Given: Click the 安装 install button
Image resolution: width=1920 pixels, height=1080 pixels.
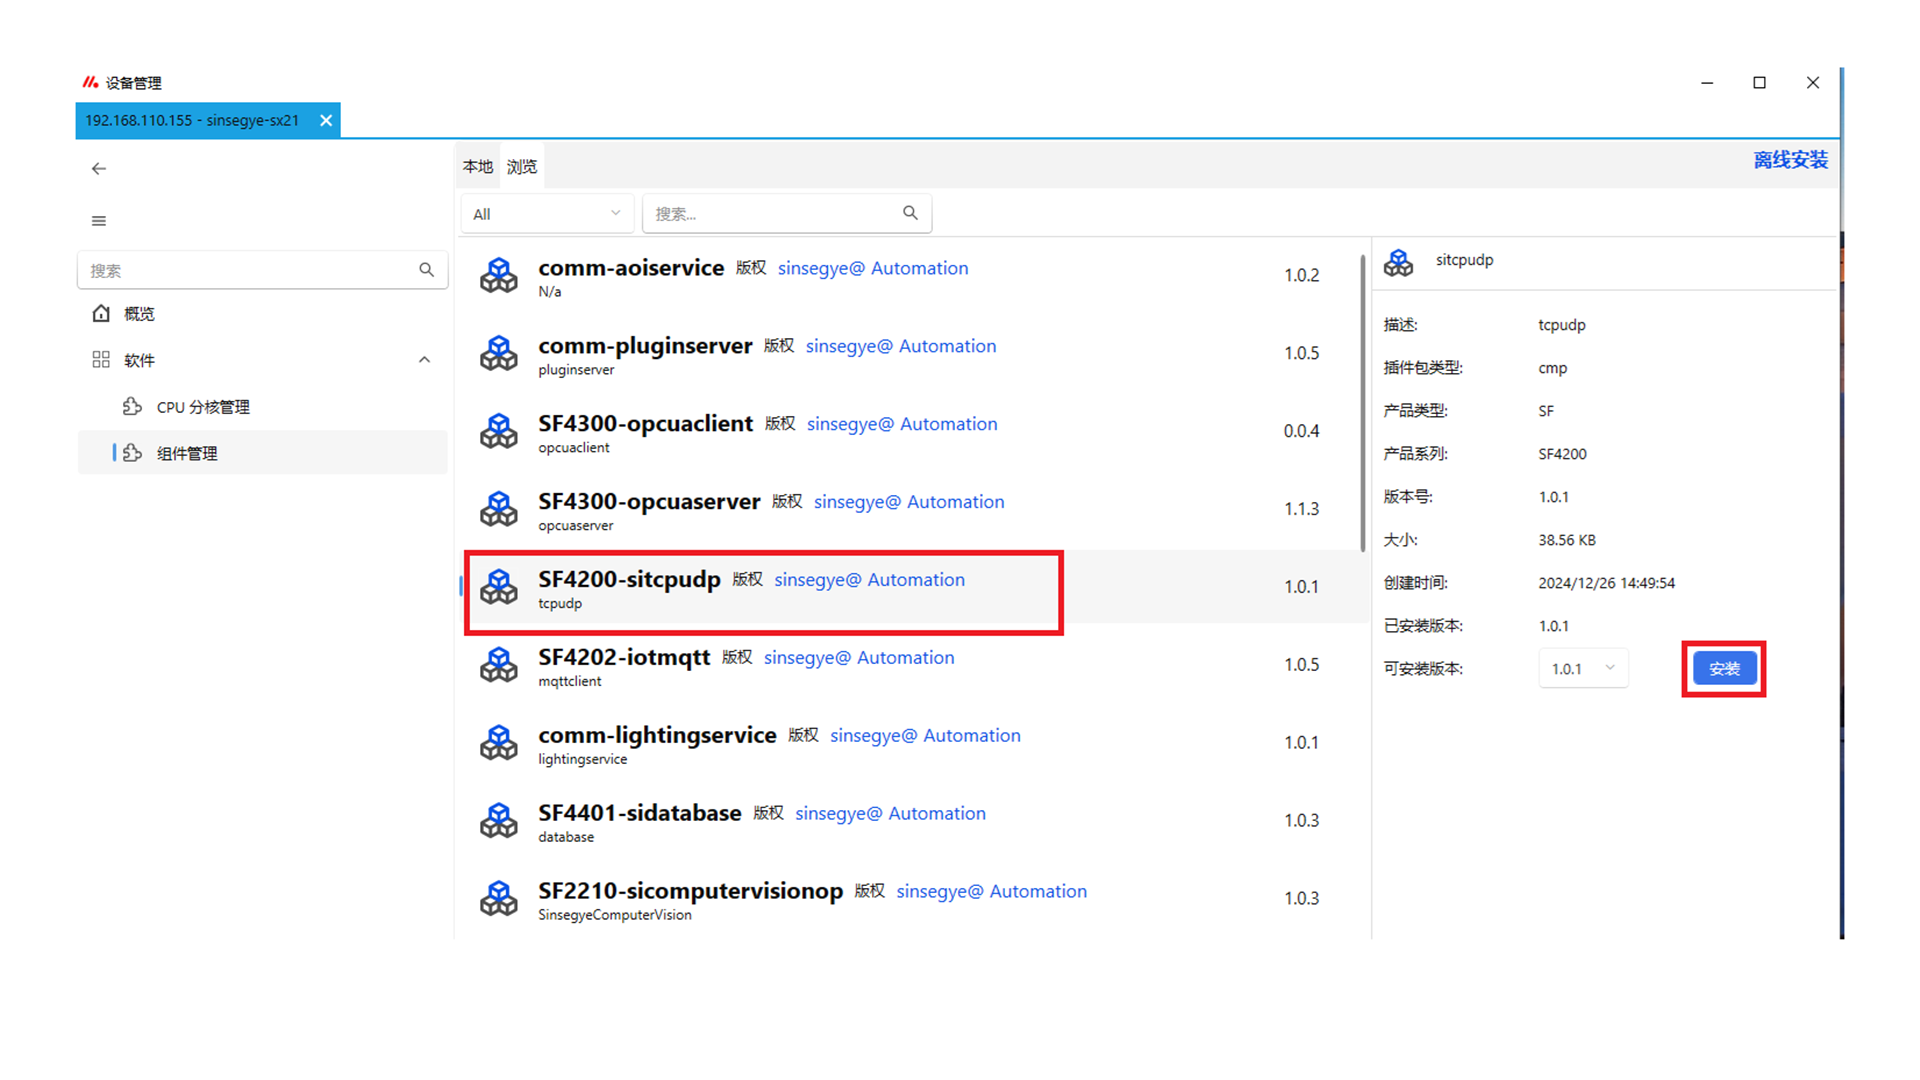Looking at the screenshot, I should [x=1723, y=669].
